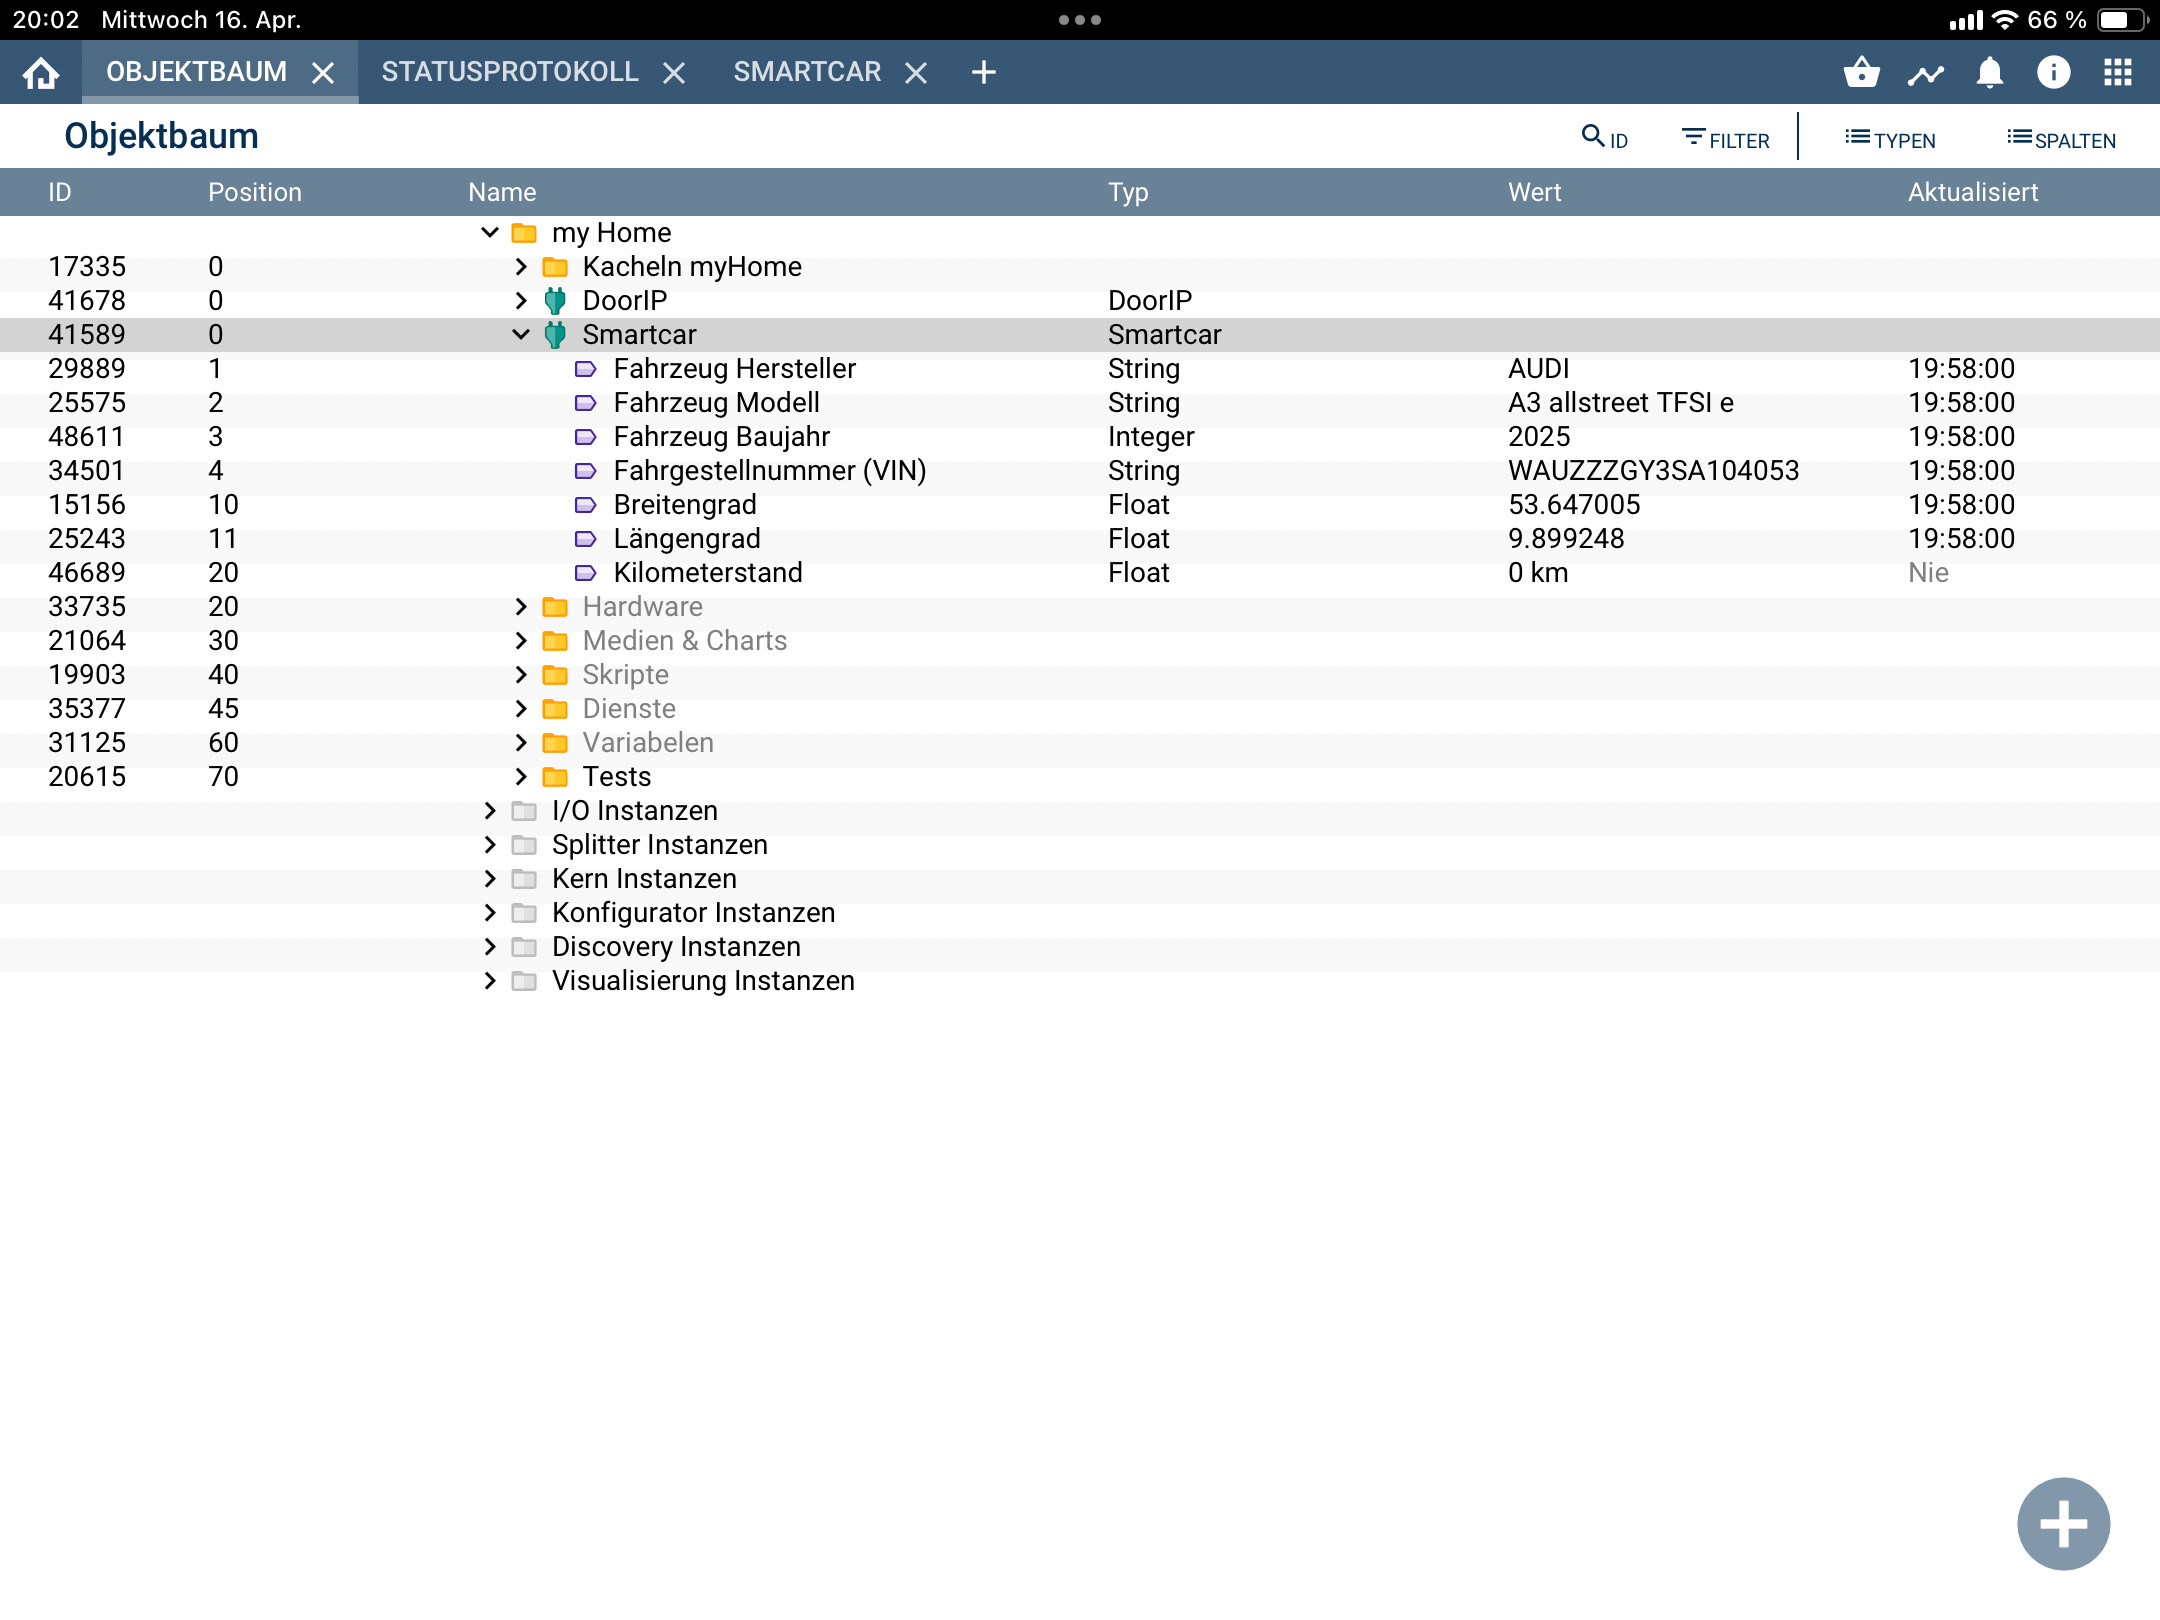2160x1620 pixels.
Task: Click the Smartcar instance plug icon
Action: pyautogui.click(x=555, y=334)
